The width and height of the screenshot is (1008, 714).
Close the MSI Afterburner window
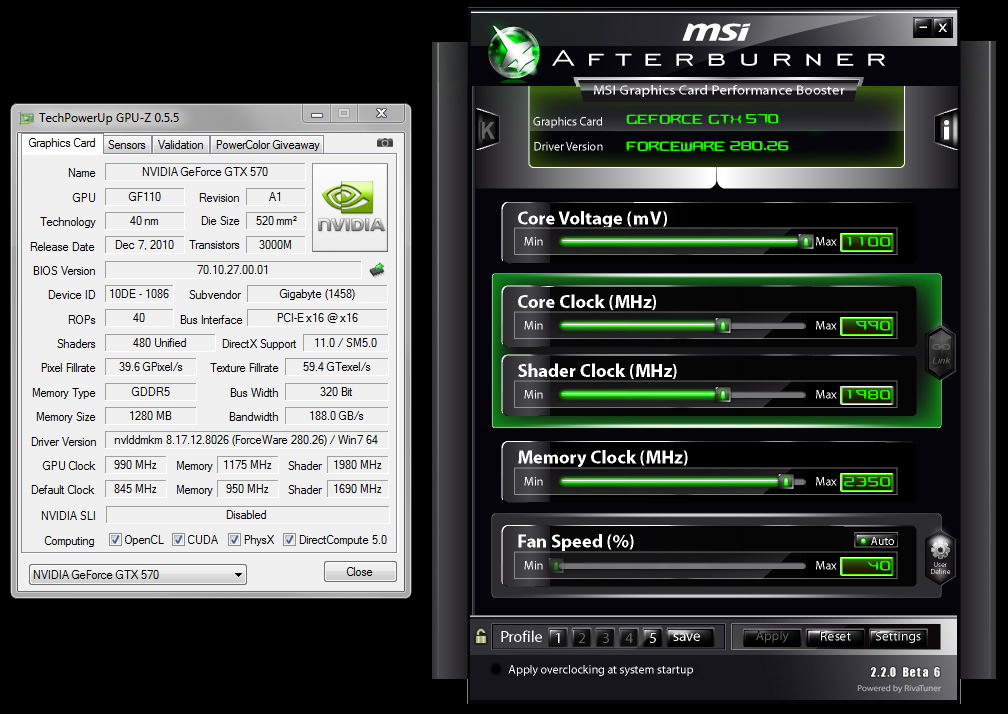pos(942,27)
